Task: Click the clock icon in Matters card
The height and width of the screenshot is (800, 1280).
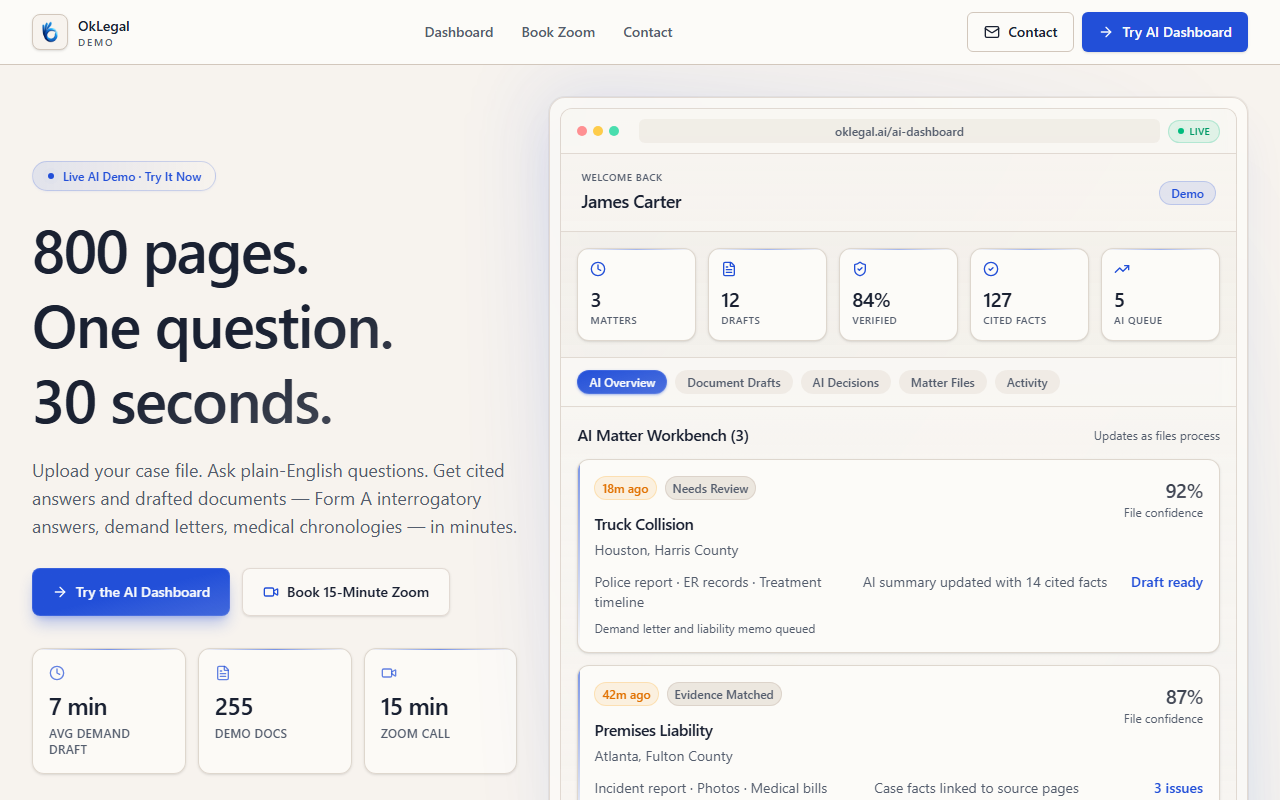Action: coord(598,269)
